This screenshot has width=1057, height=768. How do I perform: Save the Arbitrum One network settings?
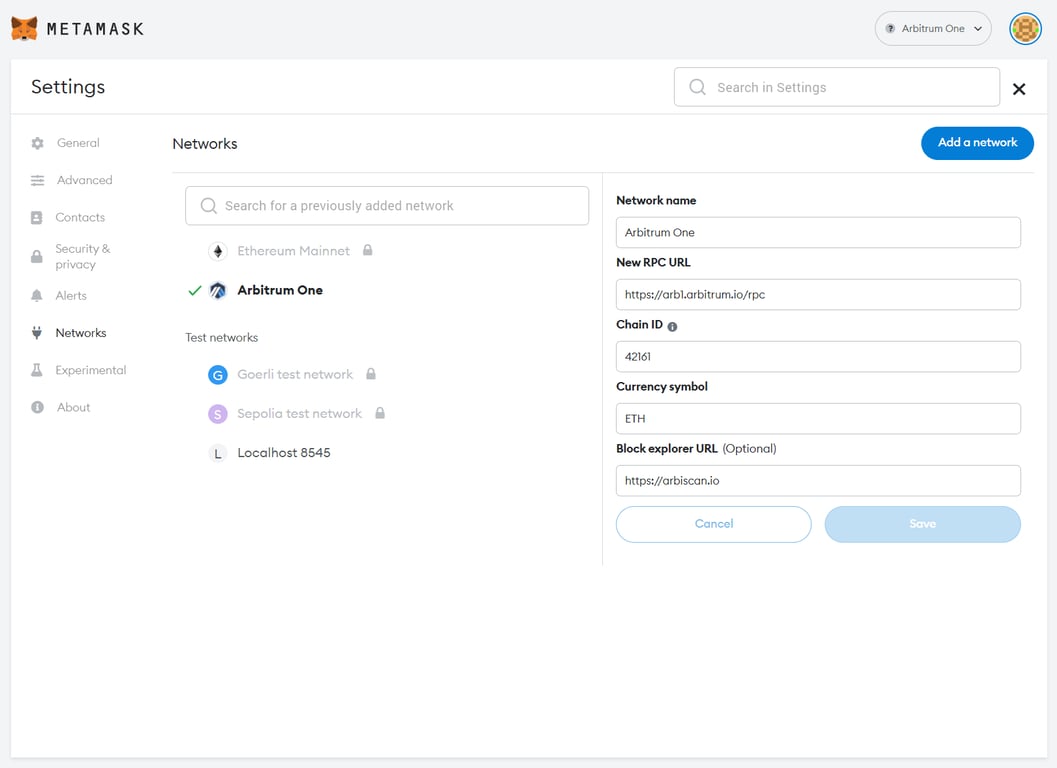(x=922, y=524)
